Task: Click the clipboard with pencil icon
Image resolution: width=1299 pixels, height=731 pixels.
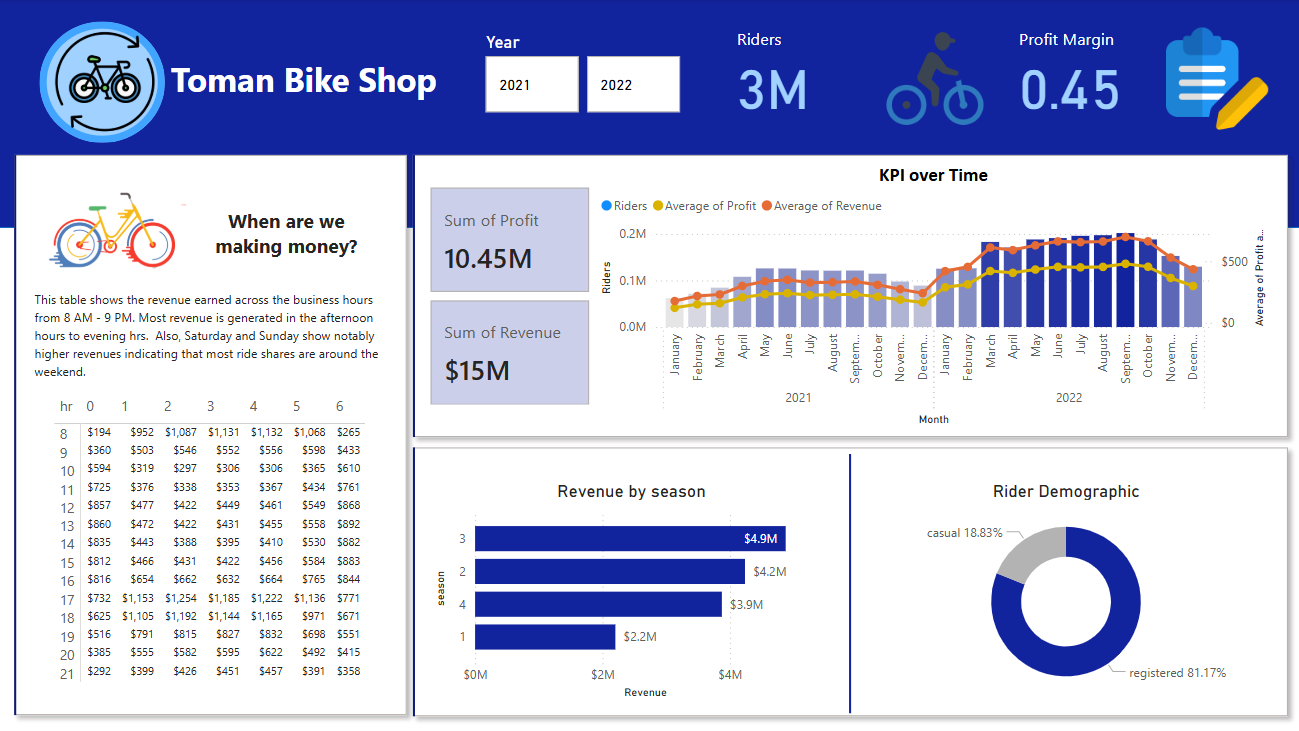Action: (x=1216, y=79)
